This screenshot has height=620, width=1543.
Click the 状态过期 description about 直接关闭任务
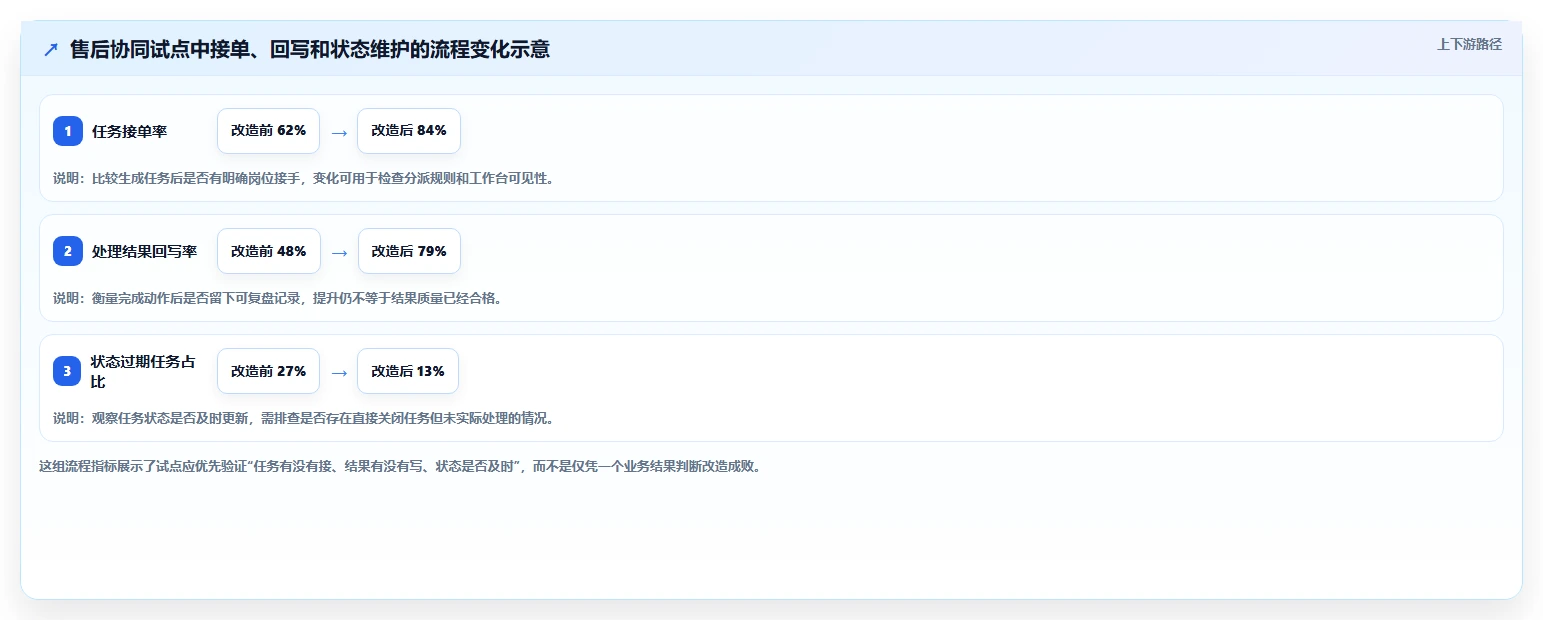[303, 418]
